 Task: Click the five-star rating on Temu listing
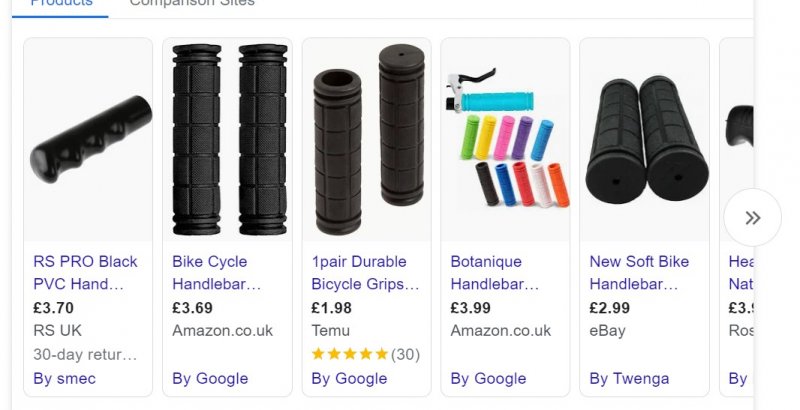tap(350, 354)
